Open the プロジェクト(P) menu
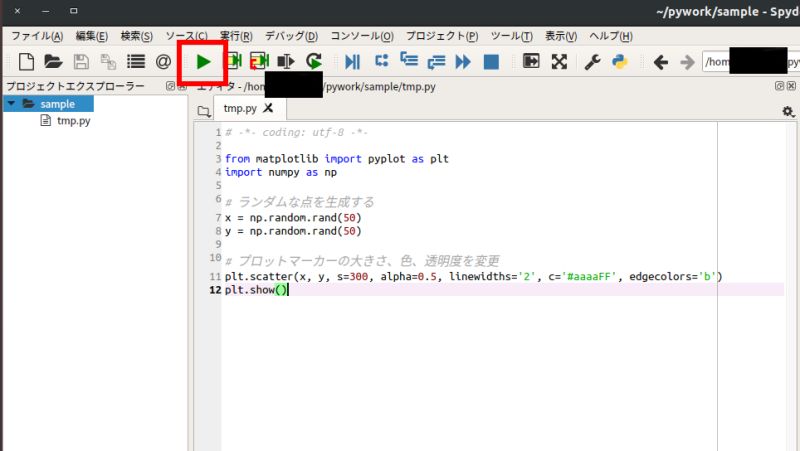 coord(442,36)
